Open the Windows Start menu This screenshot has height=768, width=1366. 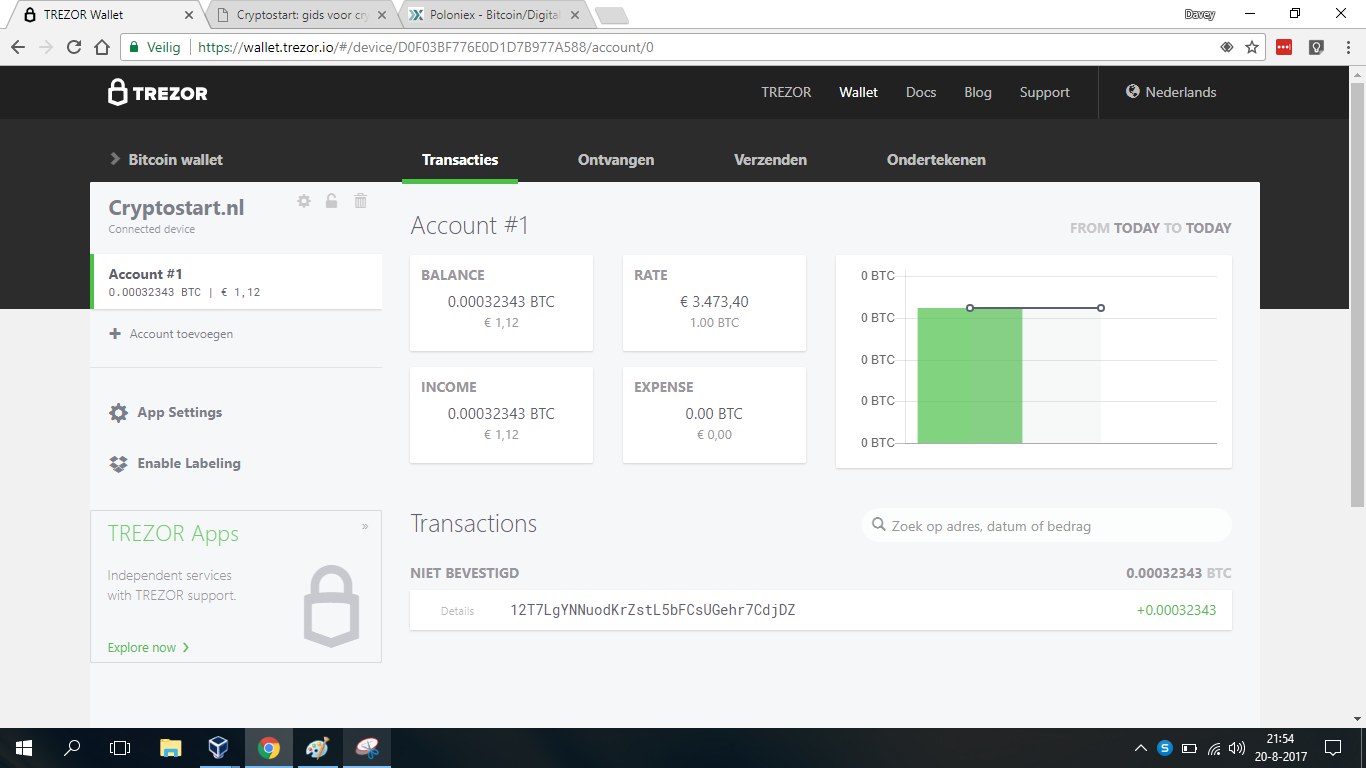pos(23,748)
